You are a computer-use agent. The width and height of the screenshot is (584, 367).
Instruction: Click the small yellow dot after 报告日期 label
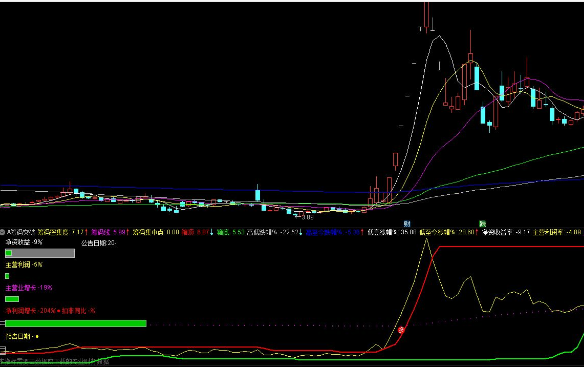pos(37,336)
